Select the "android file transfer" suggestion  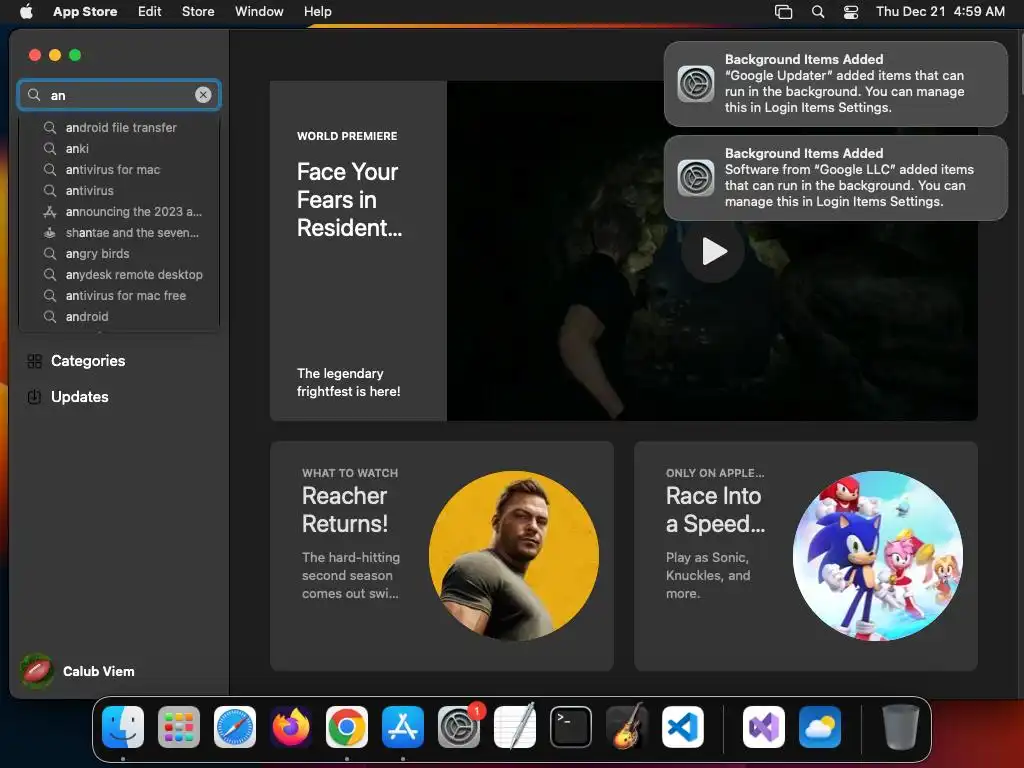coord(119,127)
